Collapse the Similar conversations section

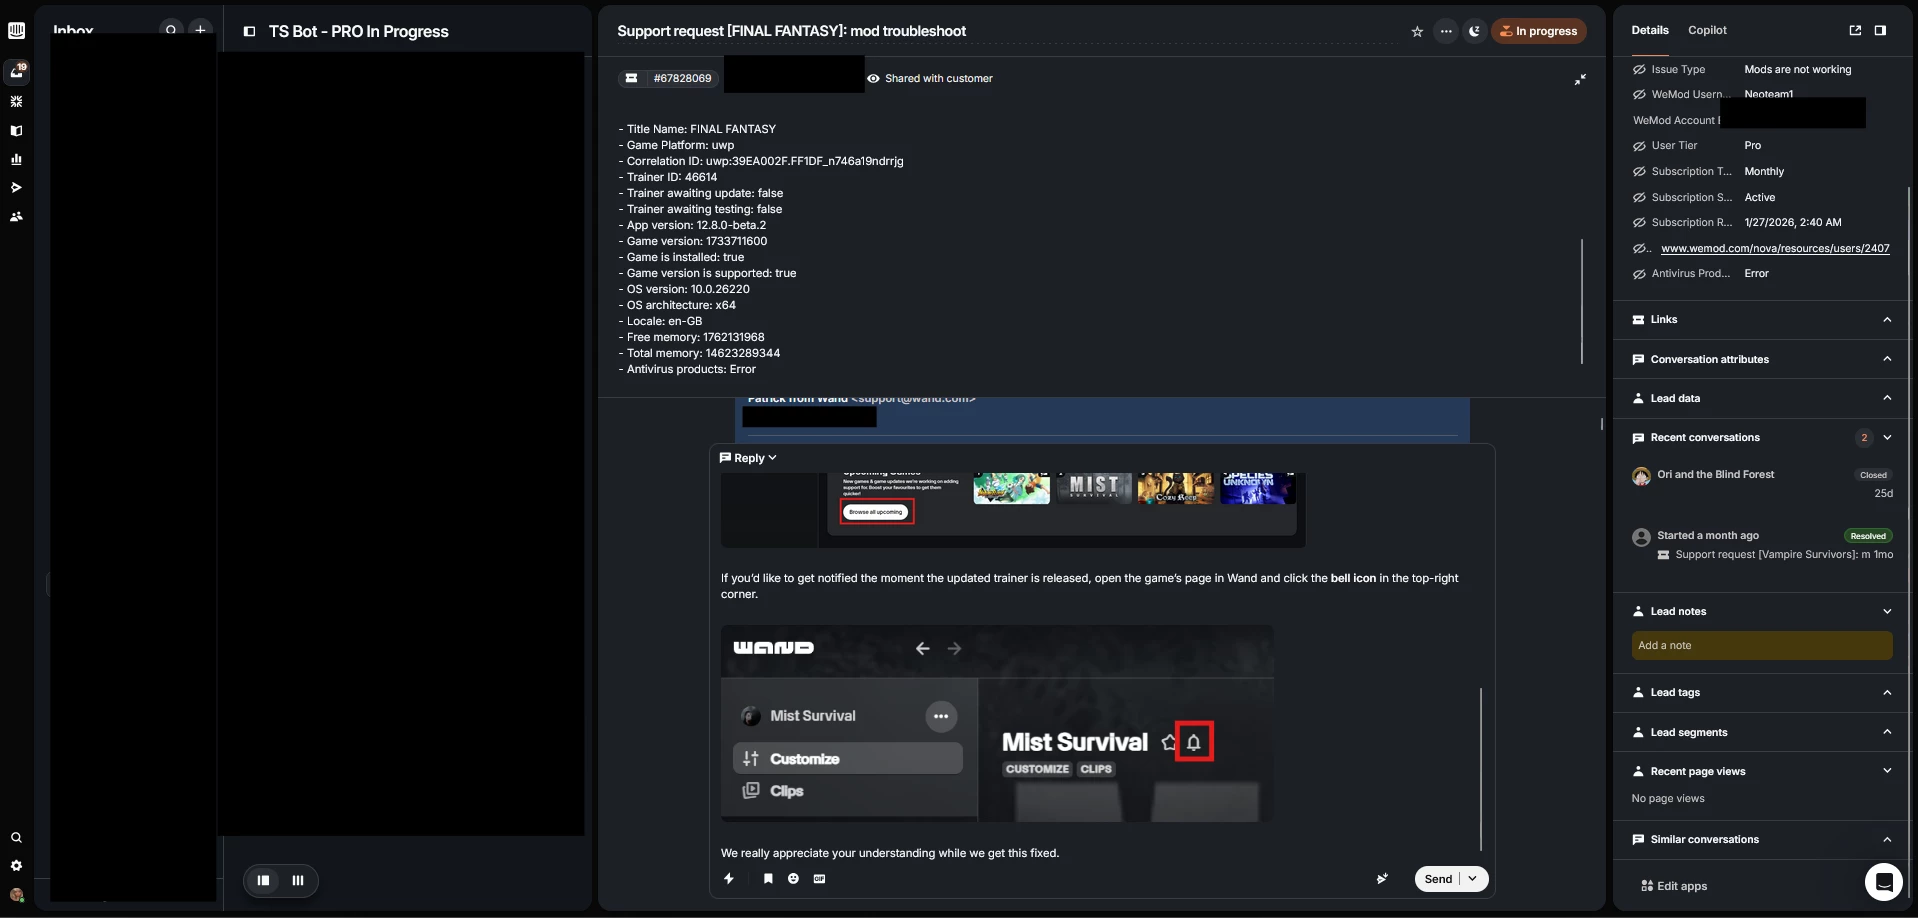coord(1887,840)
